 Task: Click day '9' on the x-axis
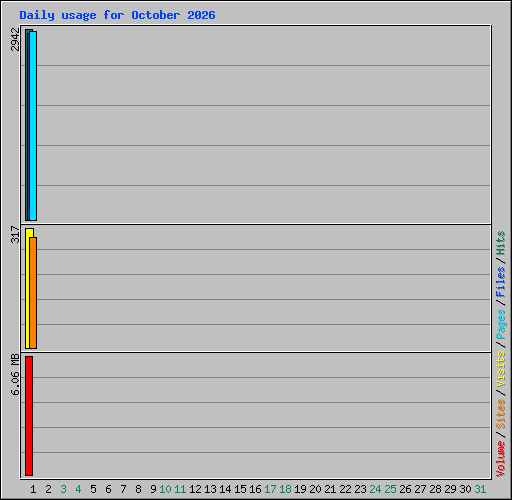click(153, 489)
